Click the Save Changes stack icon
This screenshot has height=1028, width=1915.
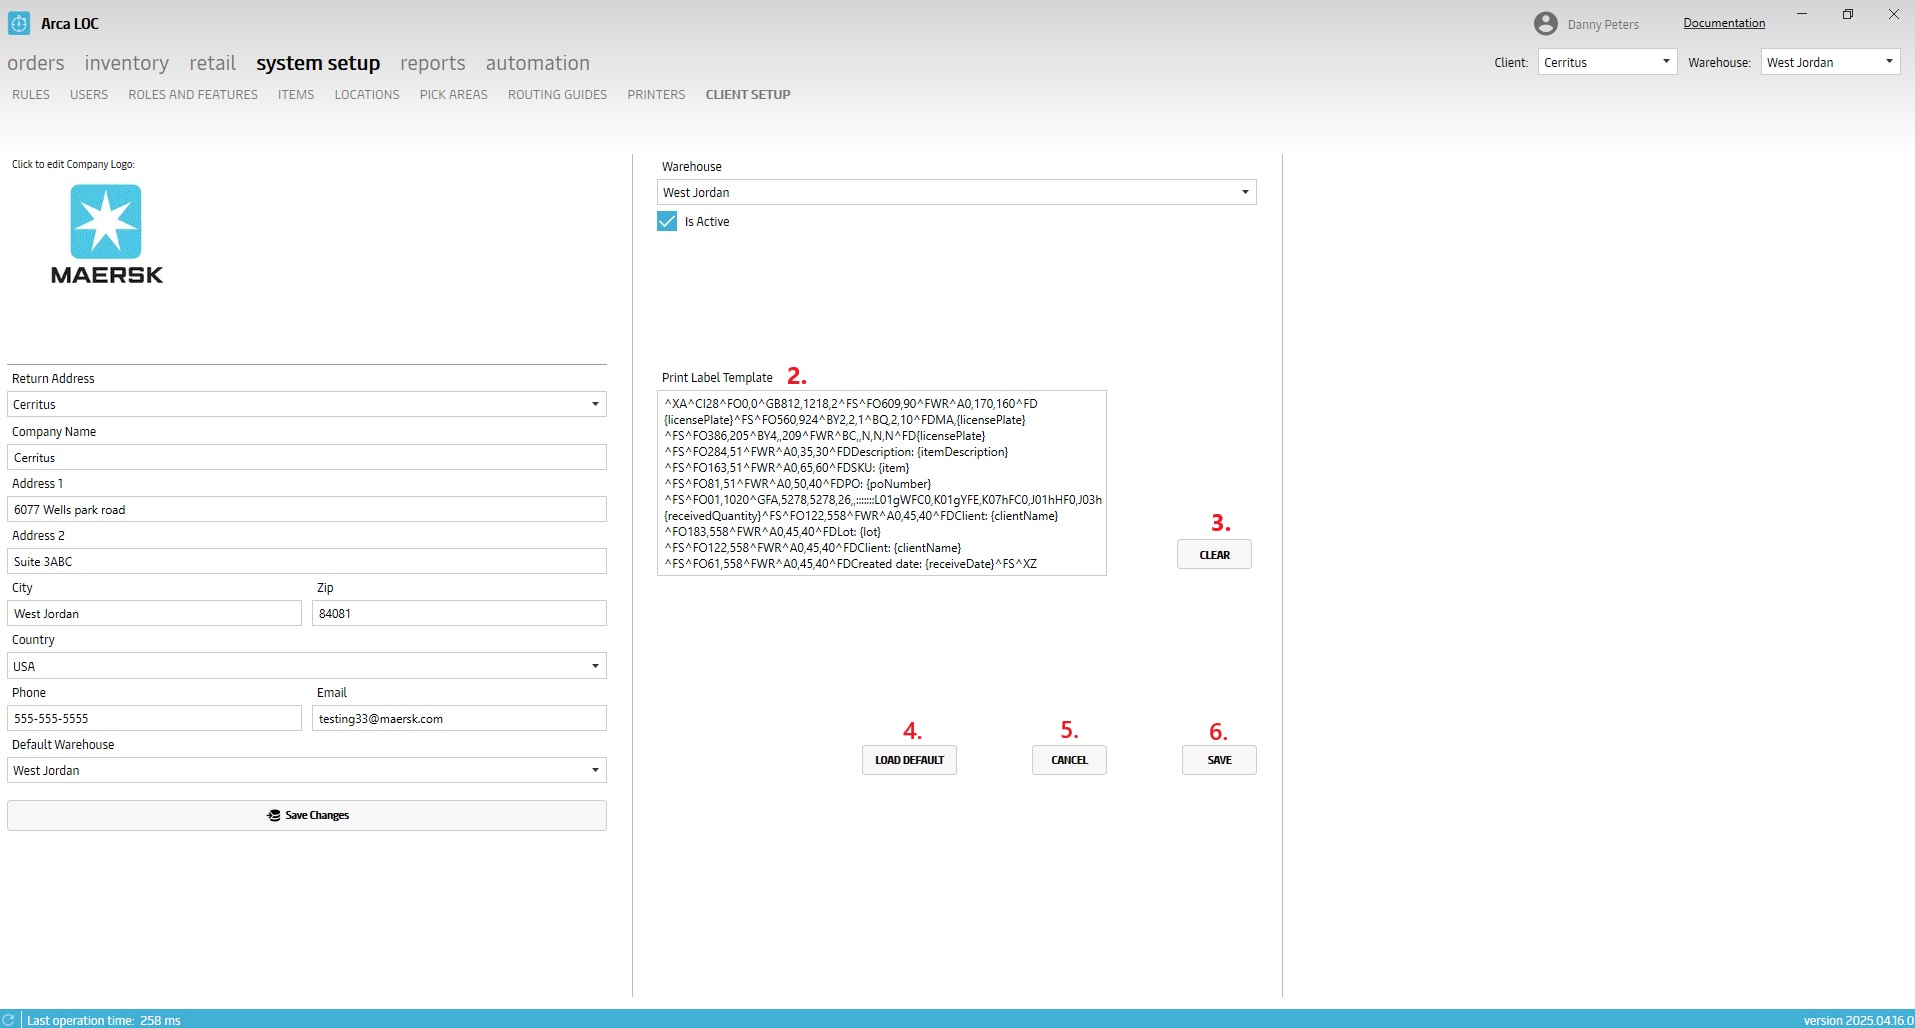coord(274,815)
